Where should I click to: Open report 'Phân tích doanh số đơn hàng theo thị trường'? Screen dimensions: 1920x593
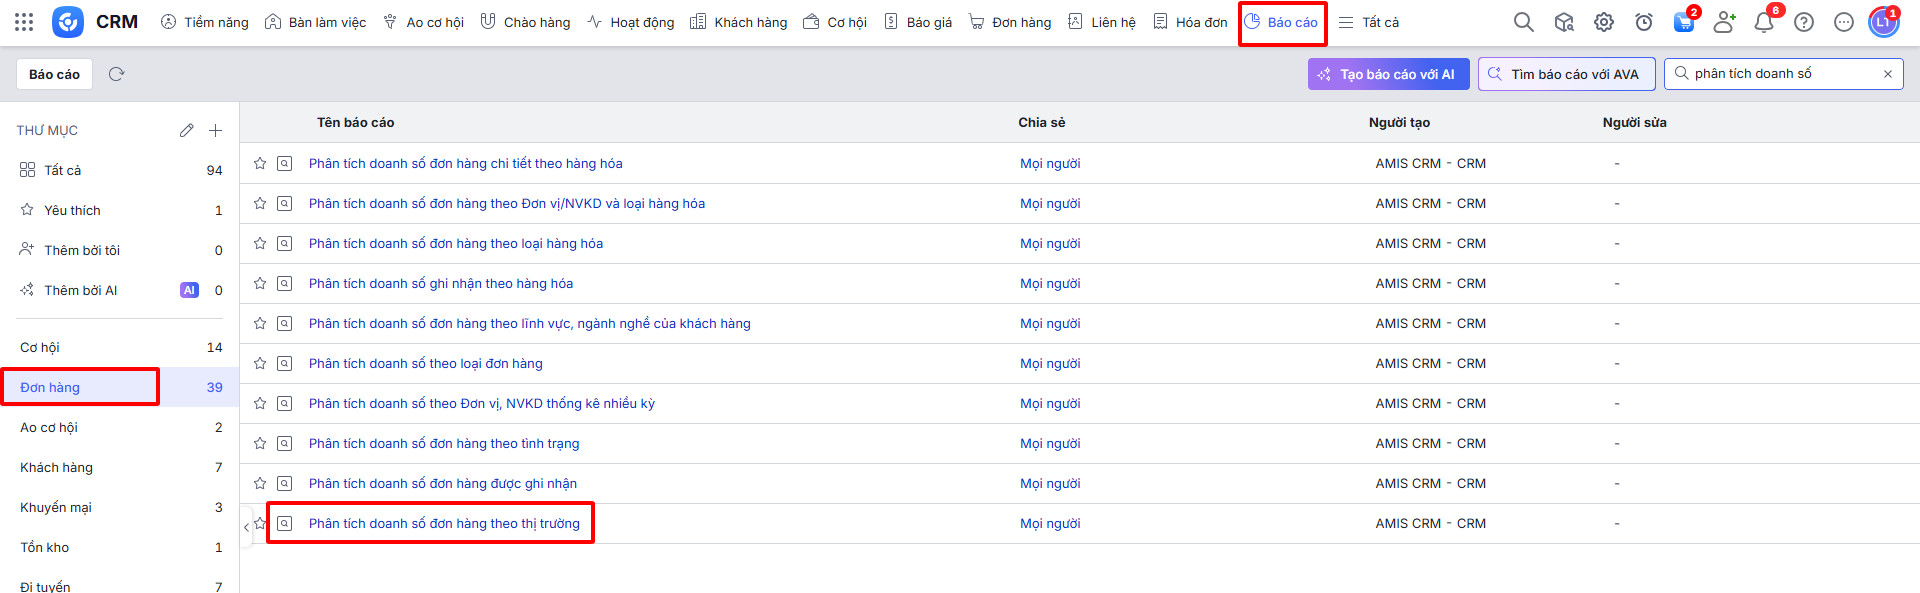point(444,523)
